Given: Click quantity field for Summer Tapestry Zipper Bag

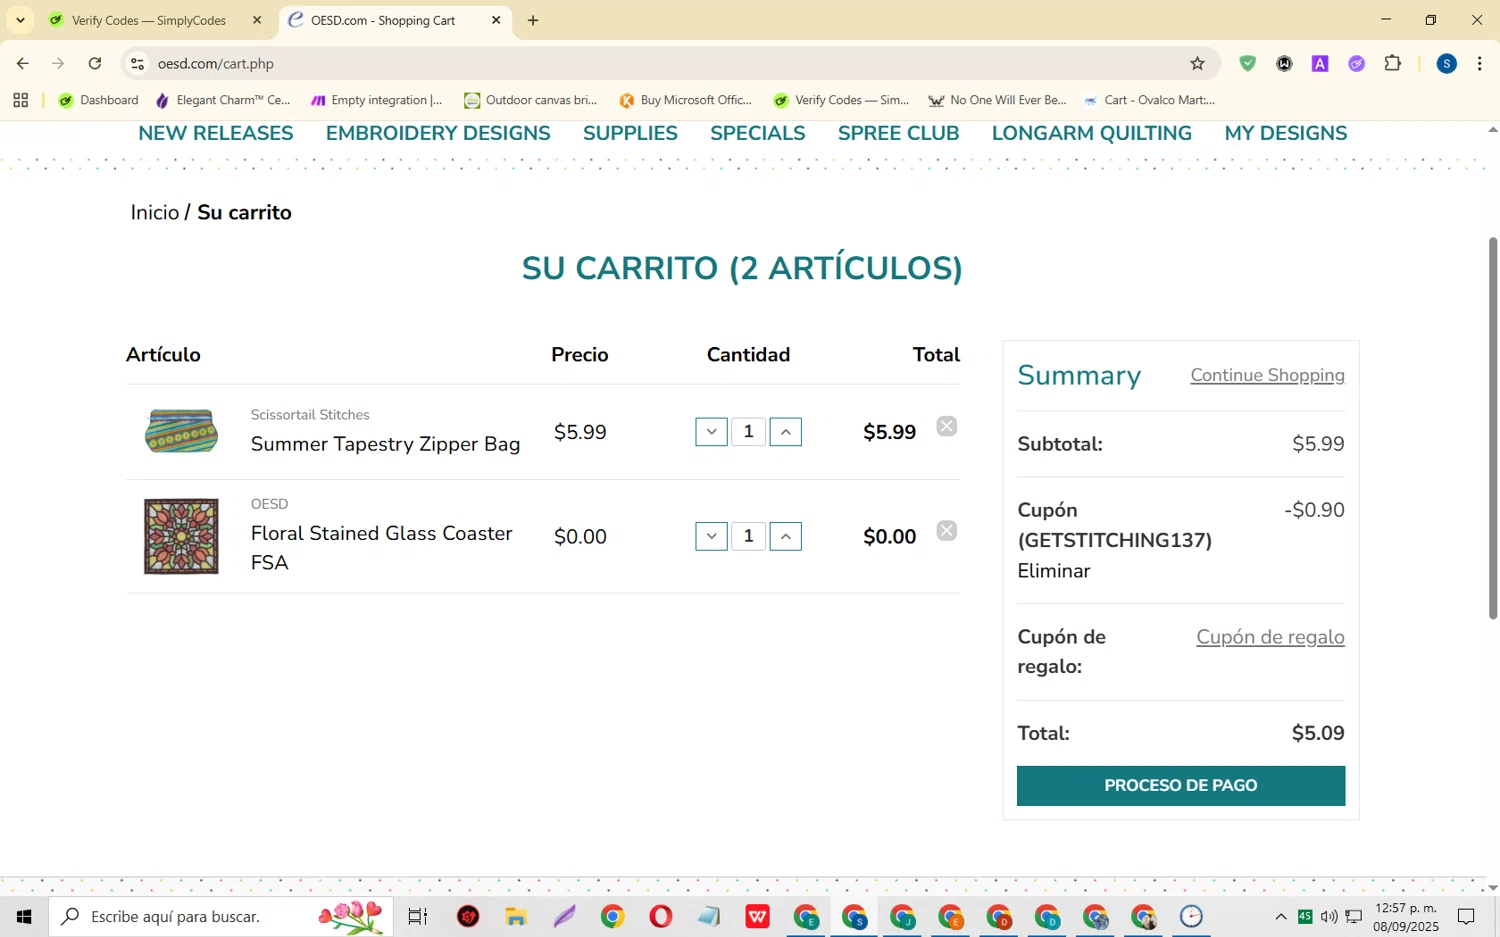Looking at the screenshot, I should (x=748, y=432).
